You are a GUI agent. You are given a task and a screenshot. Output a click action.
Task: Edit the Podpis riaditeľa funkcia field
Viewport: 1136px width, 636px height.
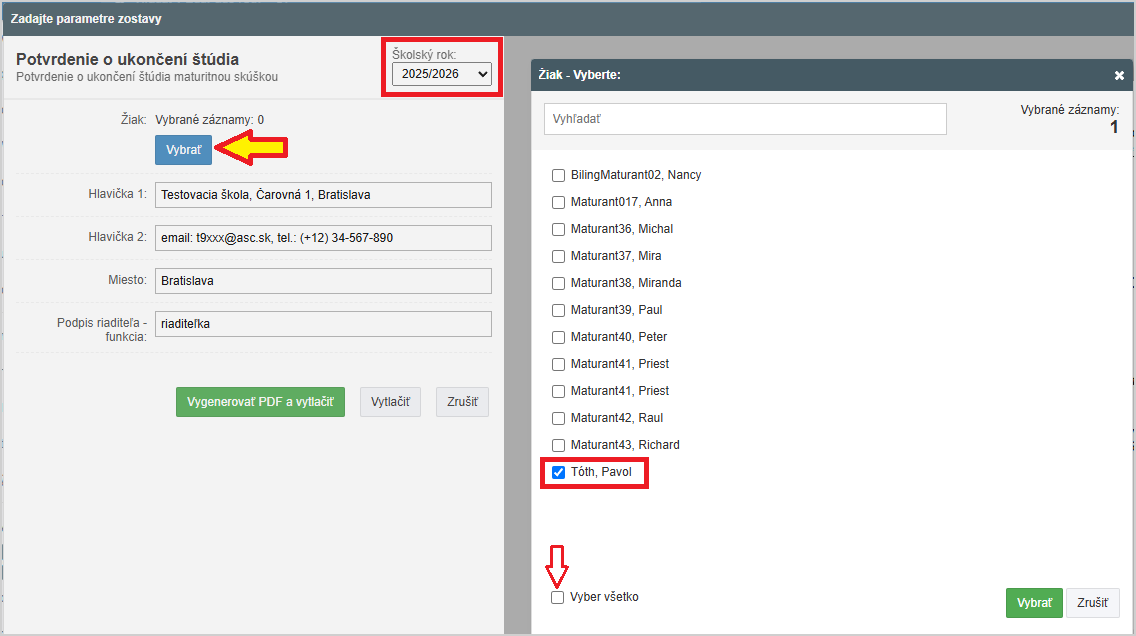coord(323,324)
